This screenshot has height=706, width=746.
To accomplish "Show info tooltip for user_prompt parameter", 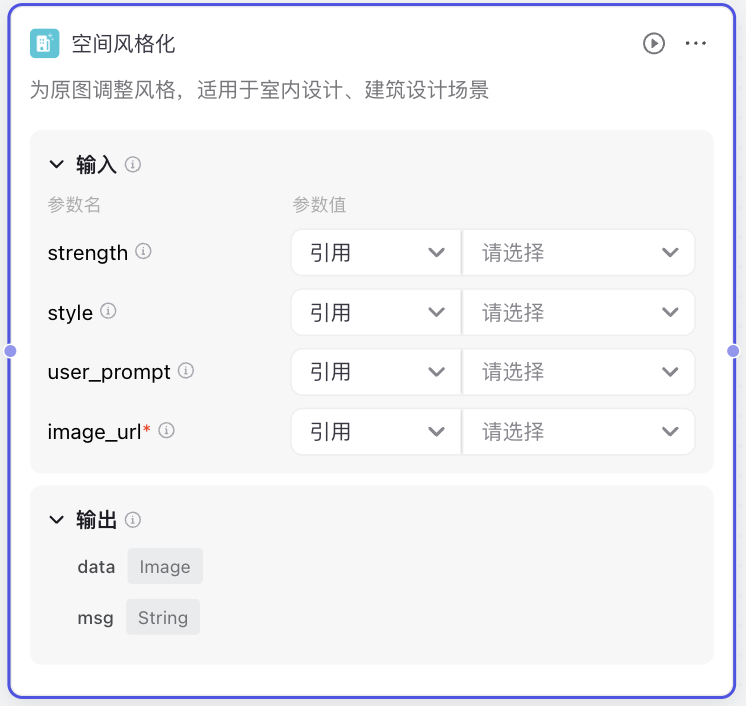I will pos(186,371).
